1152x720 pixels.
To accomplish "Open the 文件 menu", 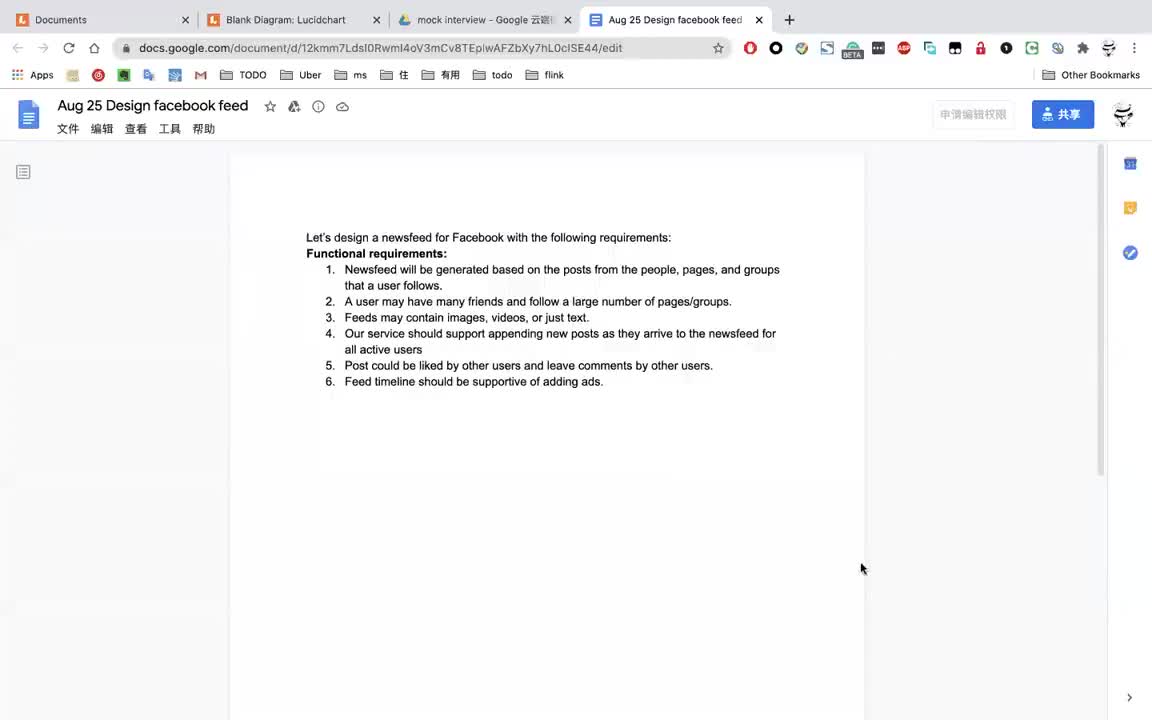I will (68, 129).
